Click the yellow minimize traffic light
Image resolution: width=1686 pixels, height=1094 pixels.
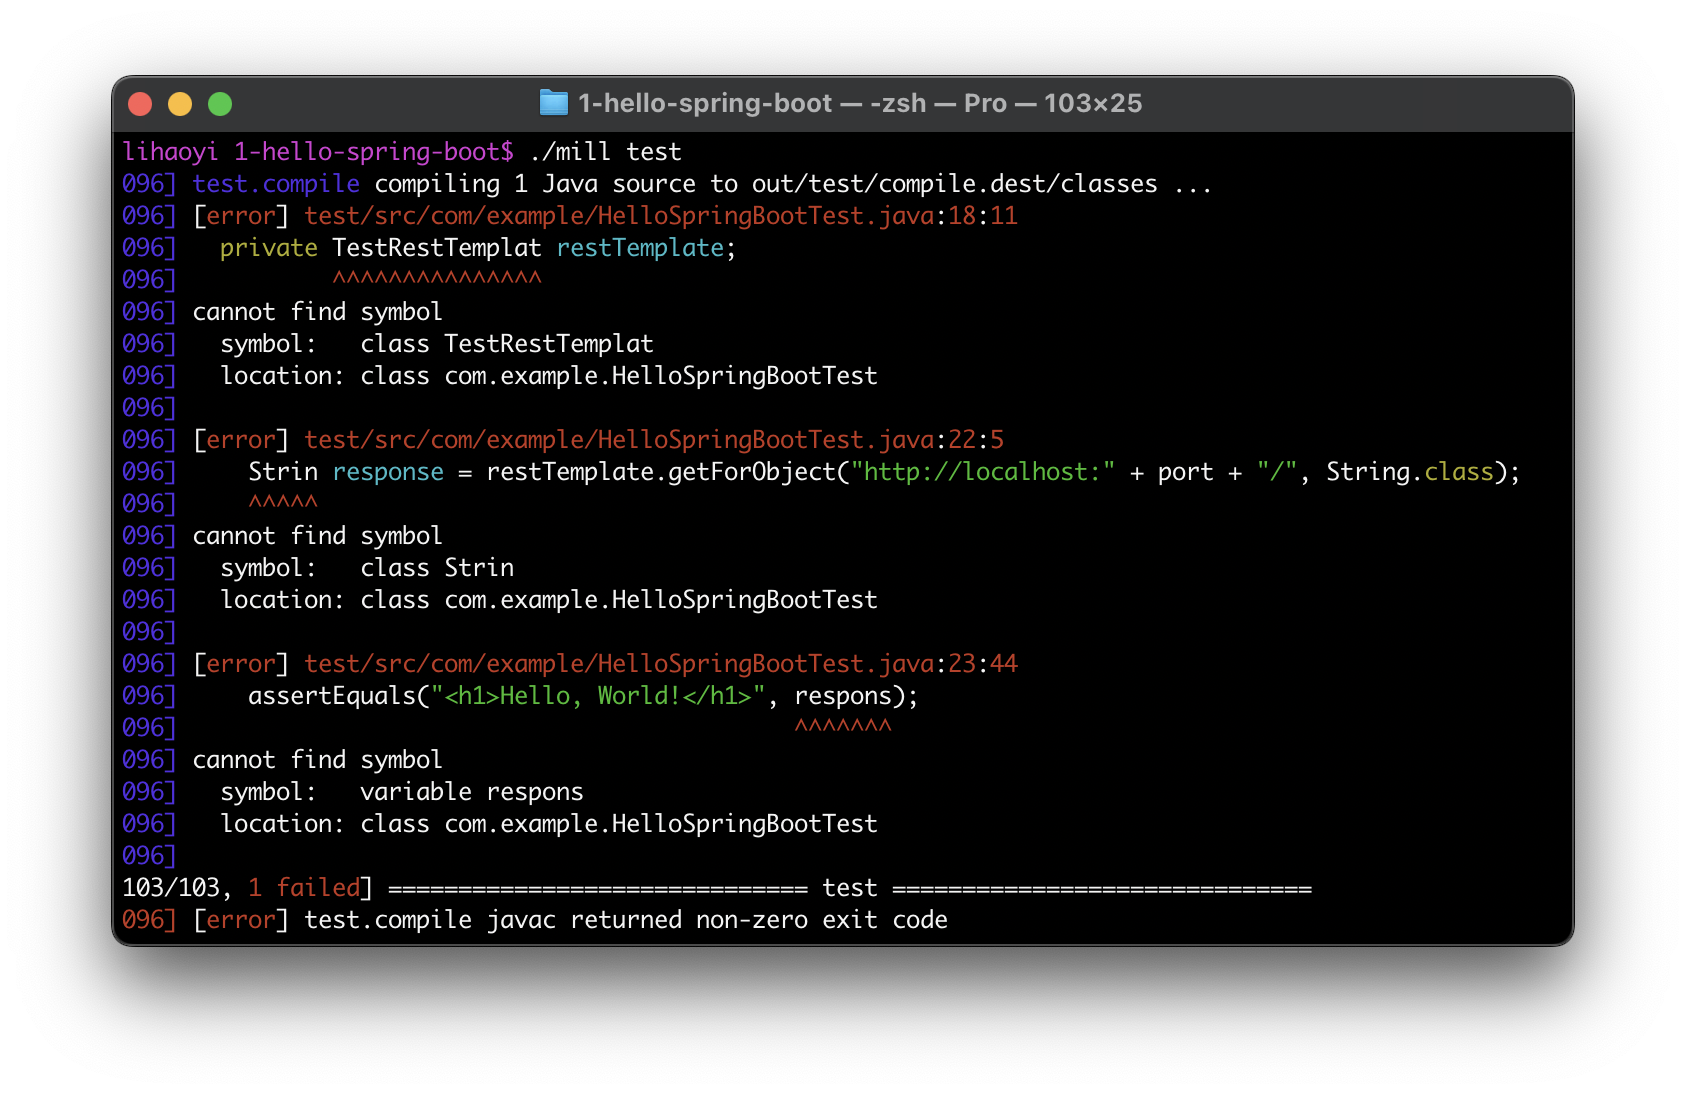180,103
